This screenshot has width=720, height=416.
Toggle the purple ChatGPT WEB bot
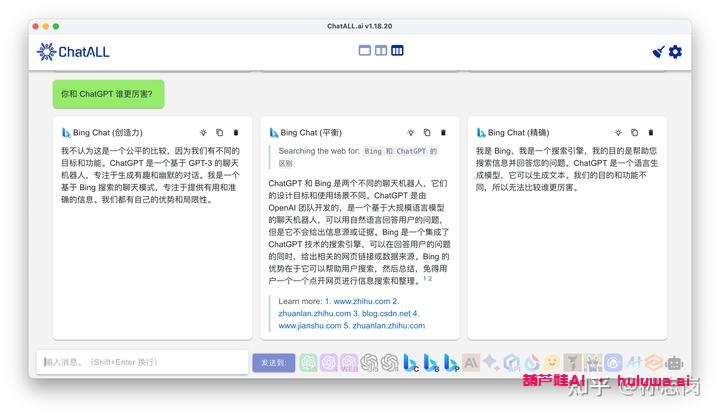pos(349,363)
